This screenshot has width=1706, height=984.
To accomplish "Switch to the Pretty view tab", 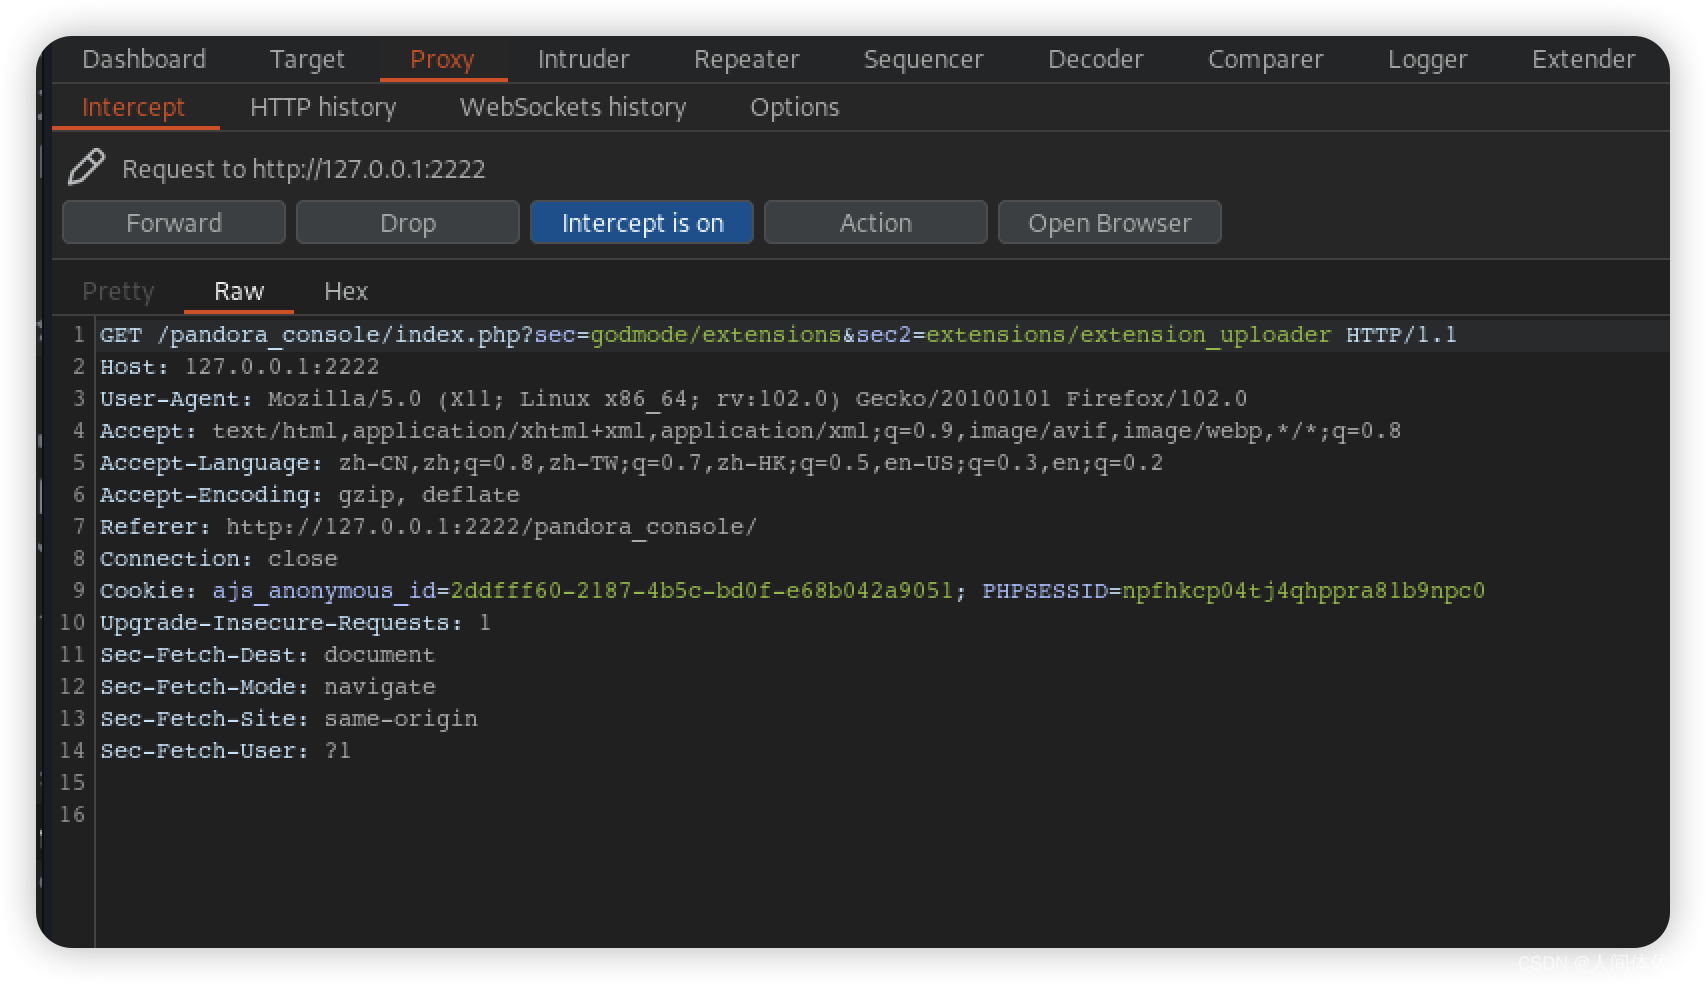I will pos(118,291).
